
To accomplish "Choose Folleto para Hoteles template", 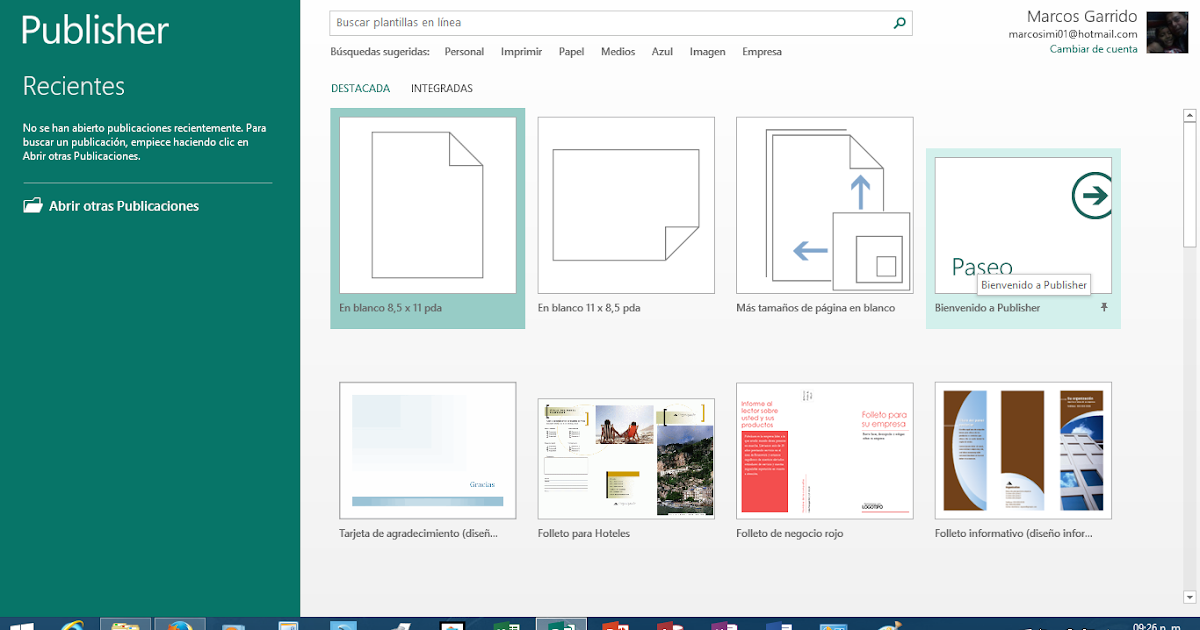I will tap(626, 461).
